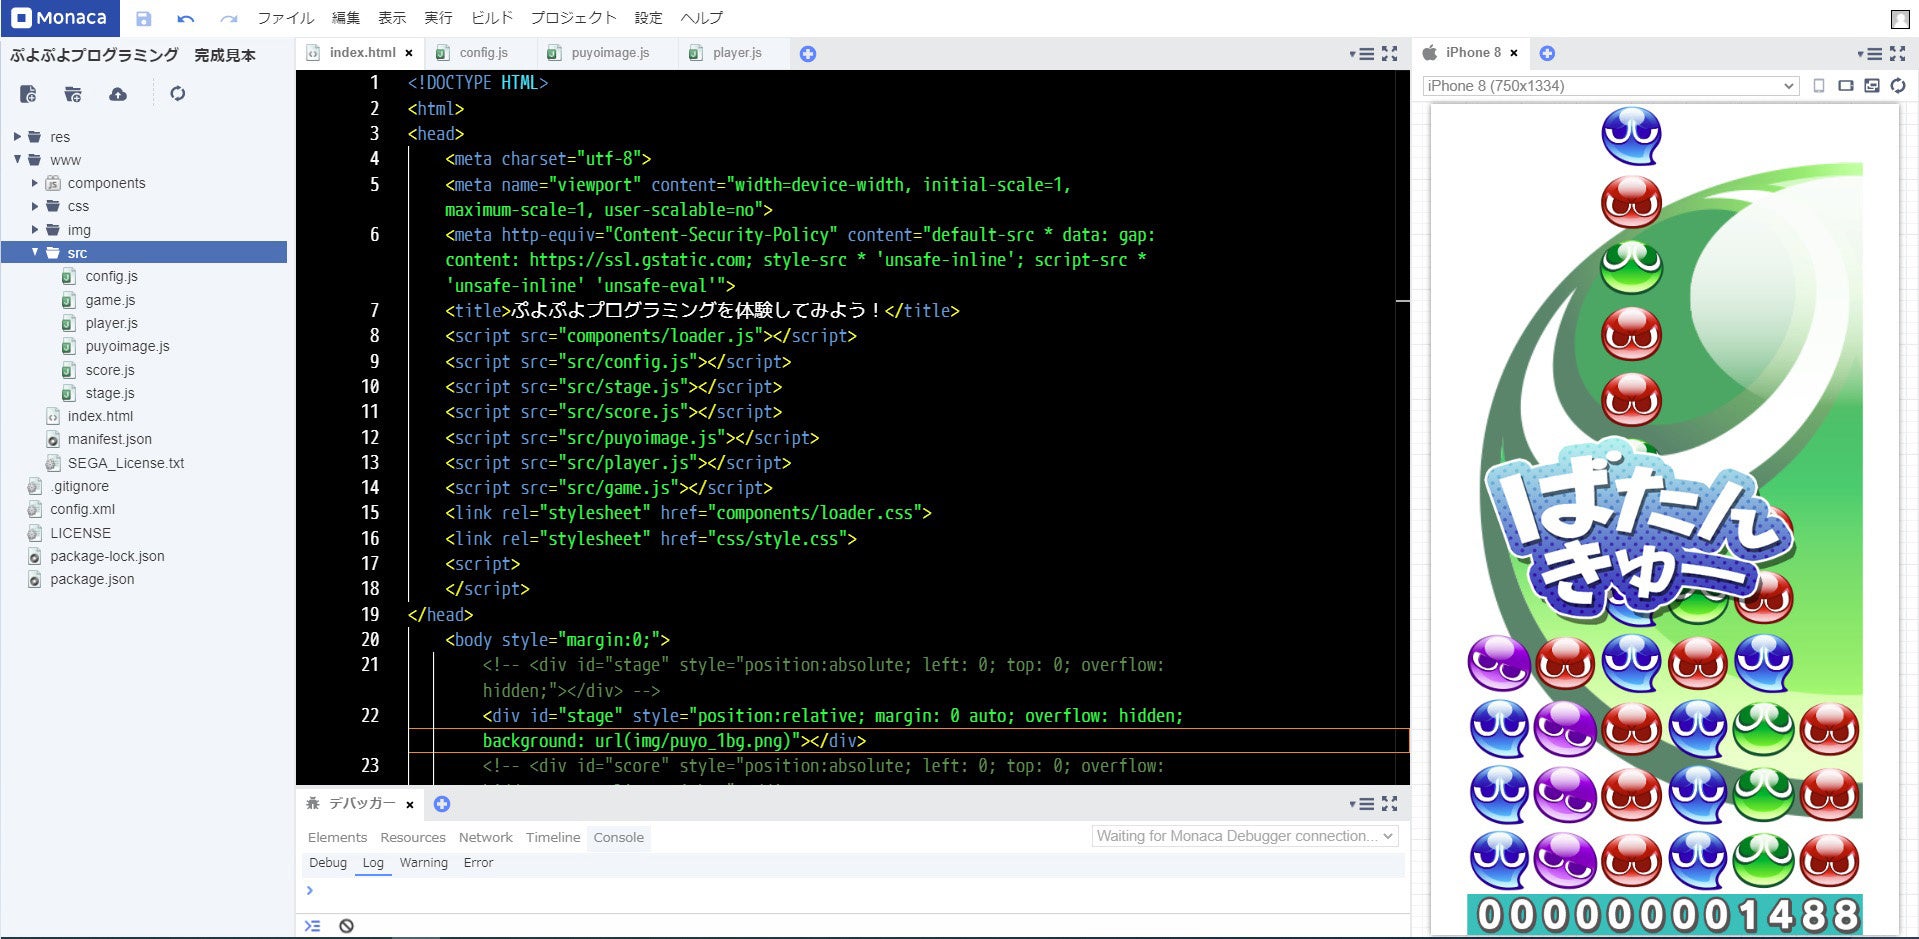Open the ビルド menu
Viewport: 1919px width, 939px height.
pos(491,18)
